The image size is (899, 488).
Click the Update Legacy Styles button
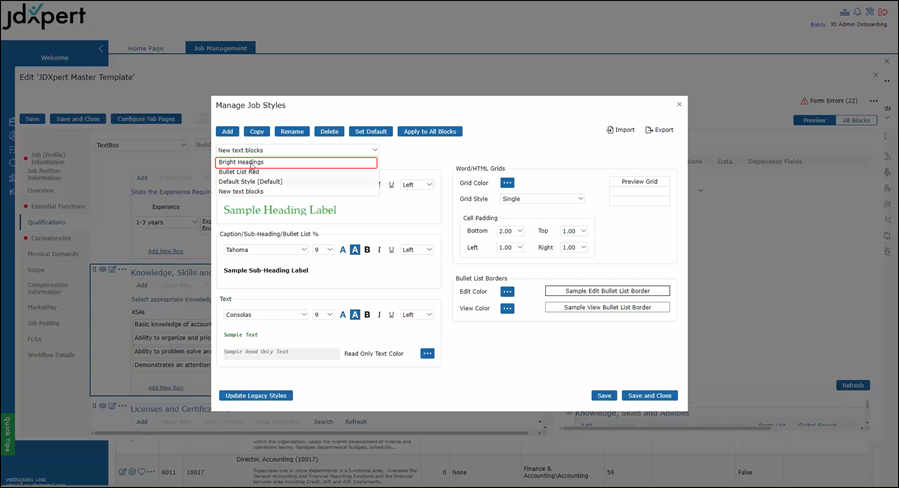click(x=256, y=395)
